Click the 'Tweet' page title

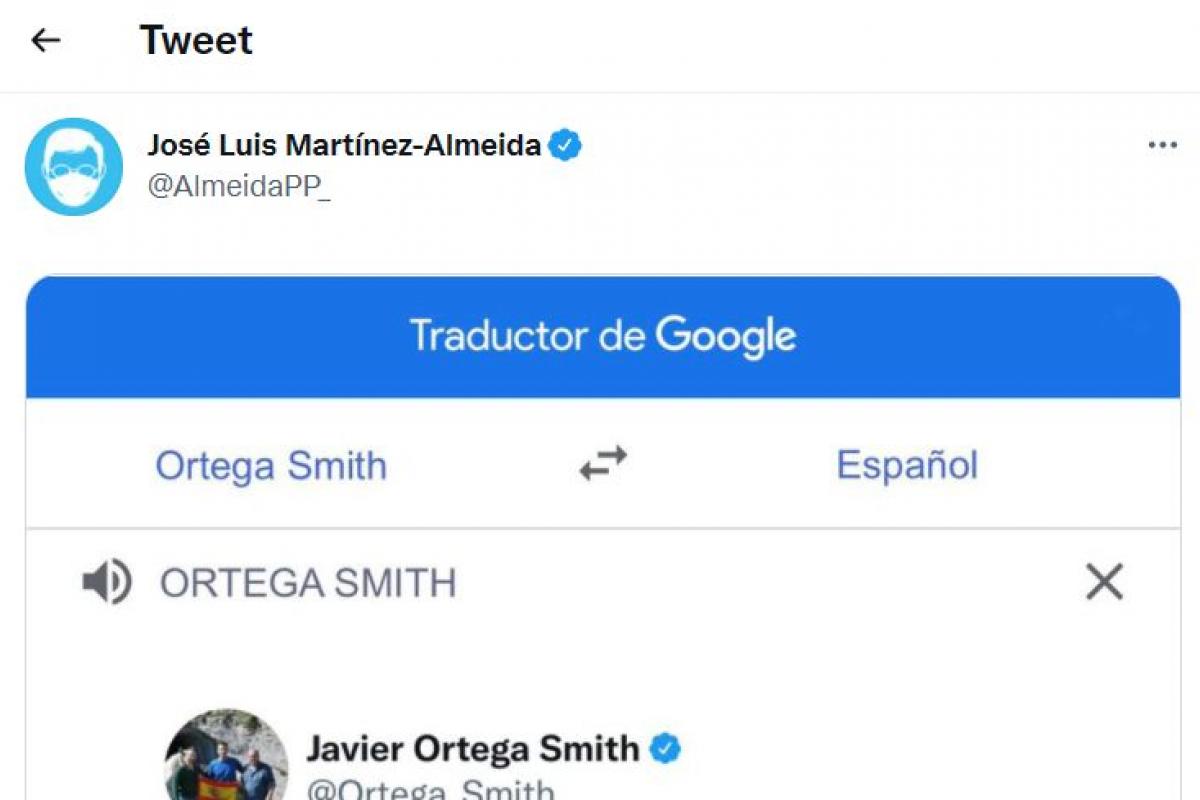coord(196,40)
